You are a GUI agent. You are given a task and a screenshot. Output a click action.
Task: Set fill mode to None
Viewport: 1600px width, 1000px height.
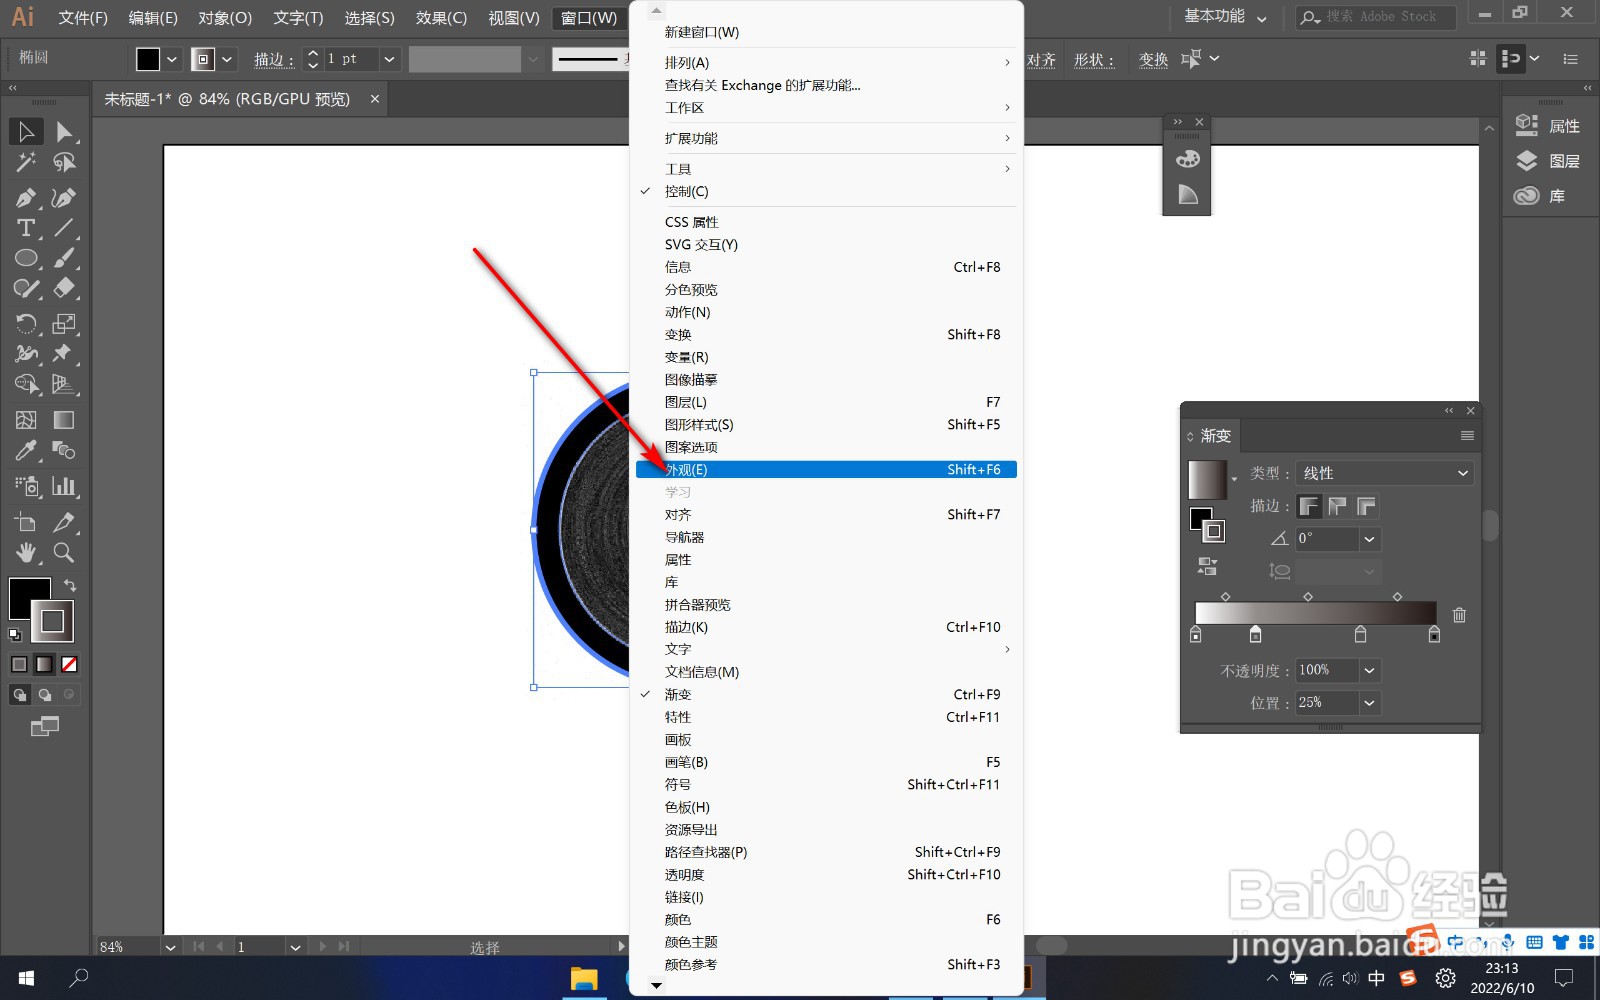point(69,664)
